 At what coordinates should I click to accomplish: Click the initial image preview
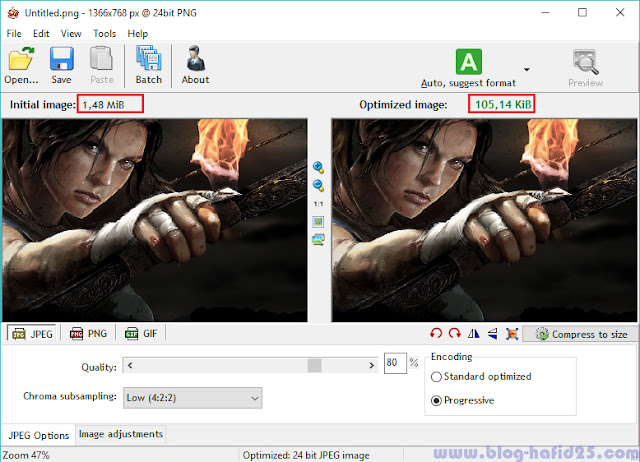[155, 220]
